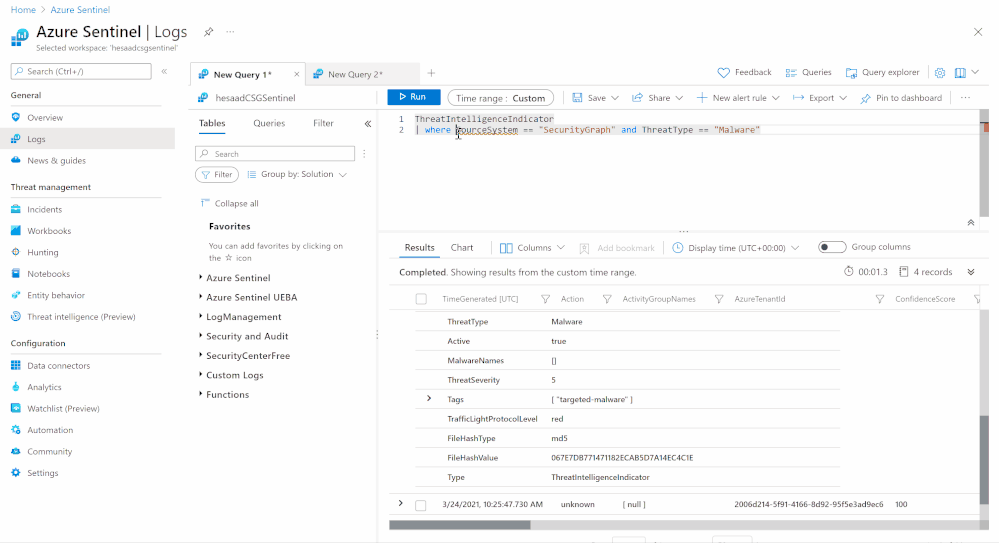
Task: Open Group by: Solution dropdown
Action: pyautogui.click(x=297, y=175)
